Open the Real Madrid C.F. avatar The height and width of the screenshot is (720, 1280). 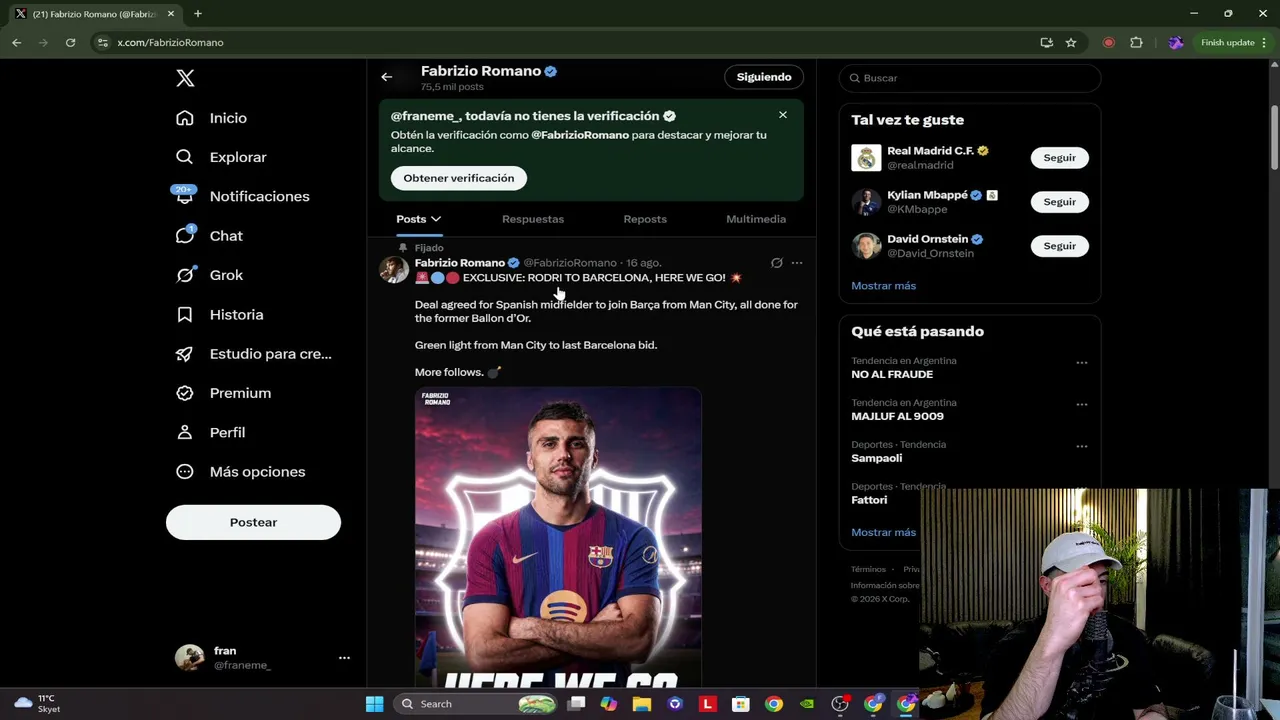tap(866, 158)
